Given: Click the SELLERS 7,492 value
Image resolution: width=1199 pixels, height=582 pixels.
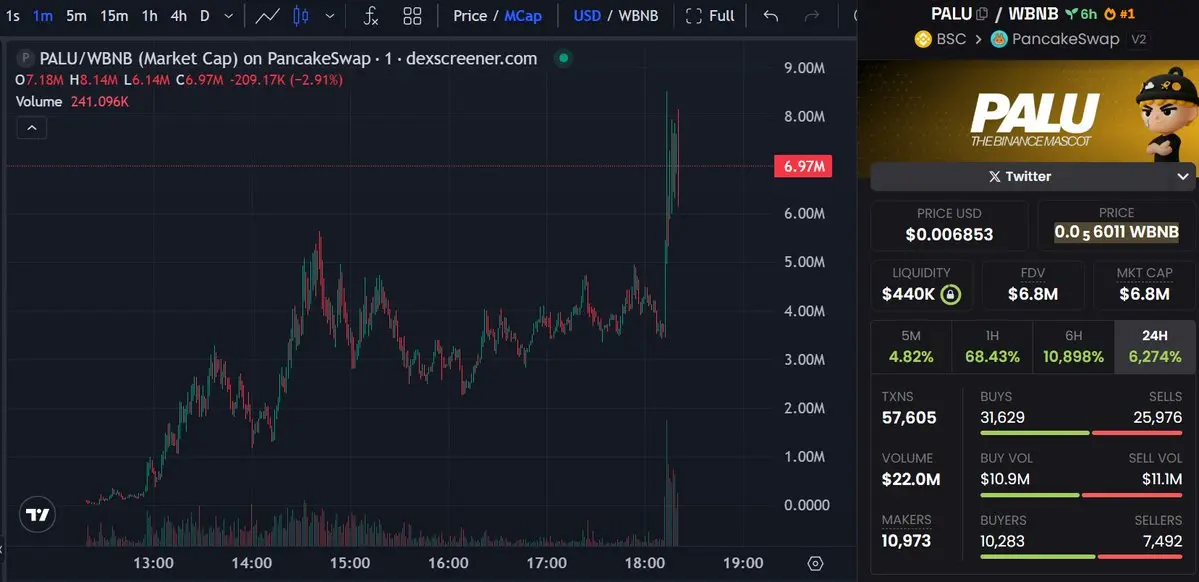Looking at the screenshot, I should [1163, 541].
